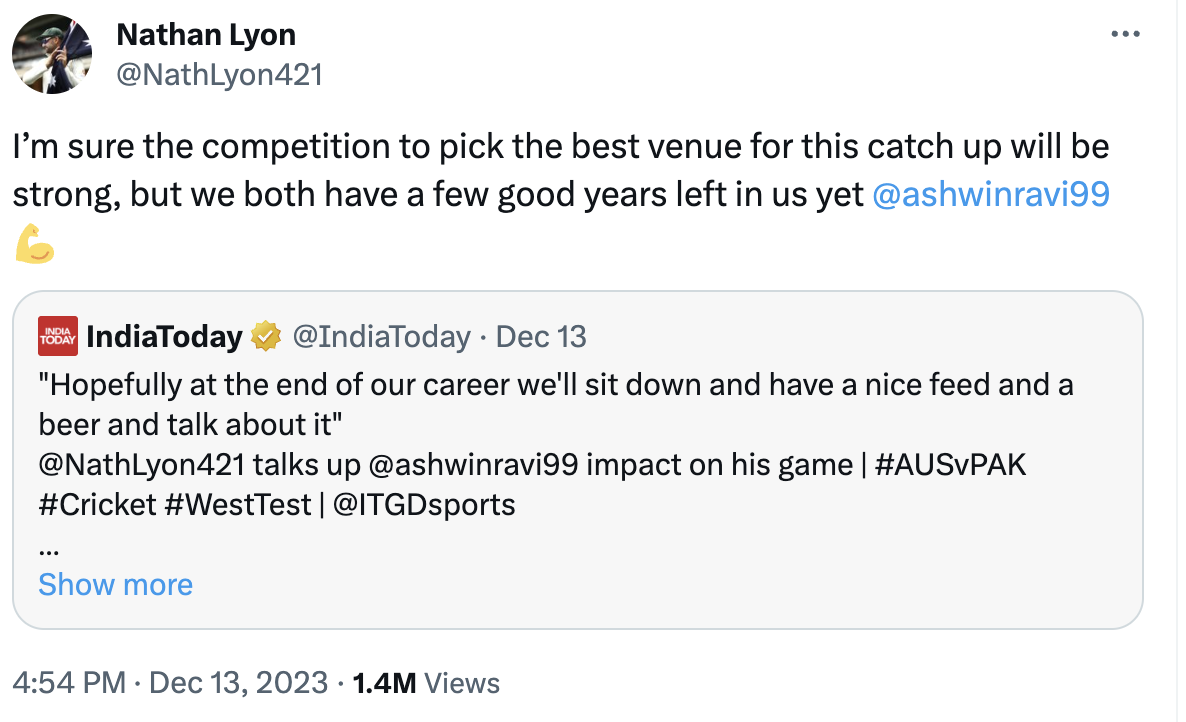
Task: Click the @NathLyon421 handle under author name
Action: 220,74
